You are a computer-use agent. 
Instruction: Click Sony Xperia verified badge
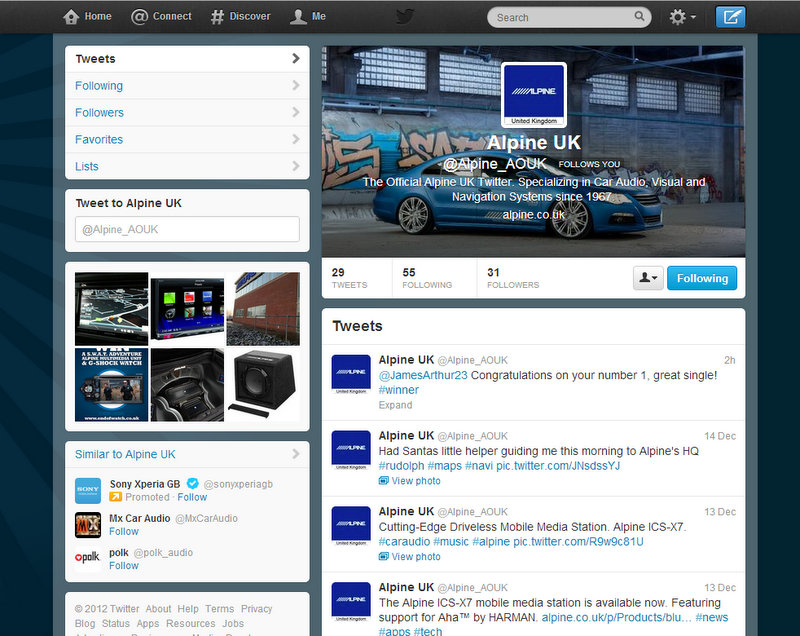click(x=192, y=484)
